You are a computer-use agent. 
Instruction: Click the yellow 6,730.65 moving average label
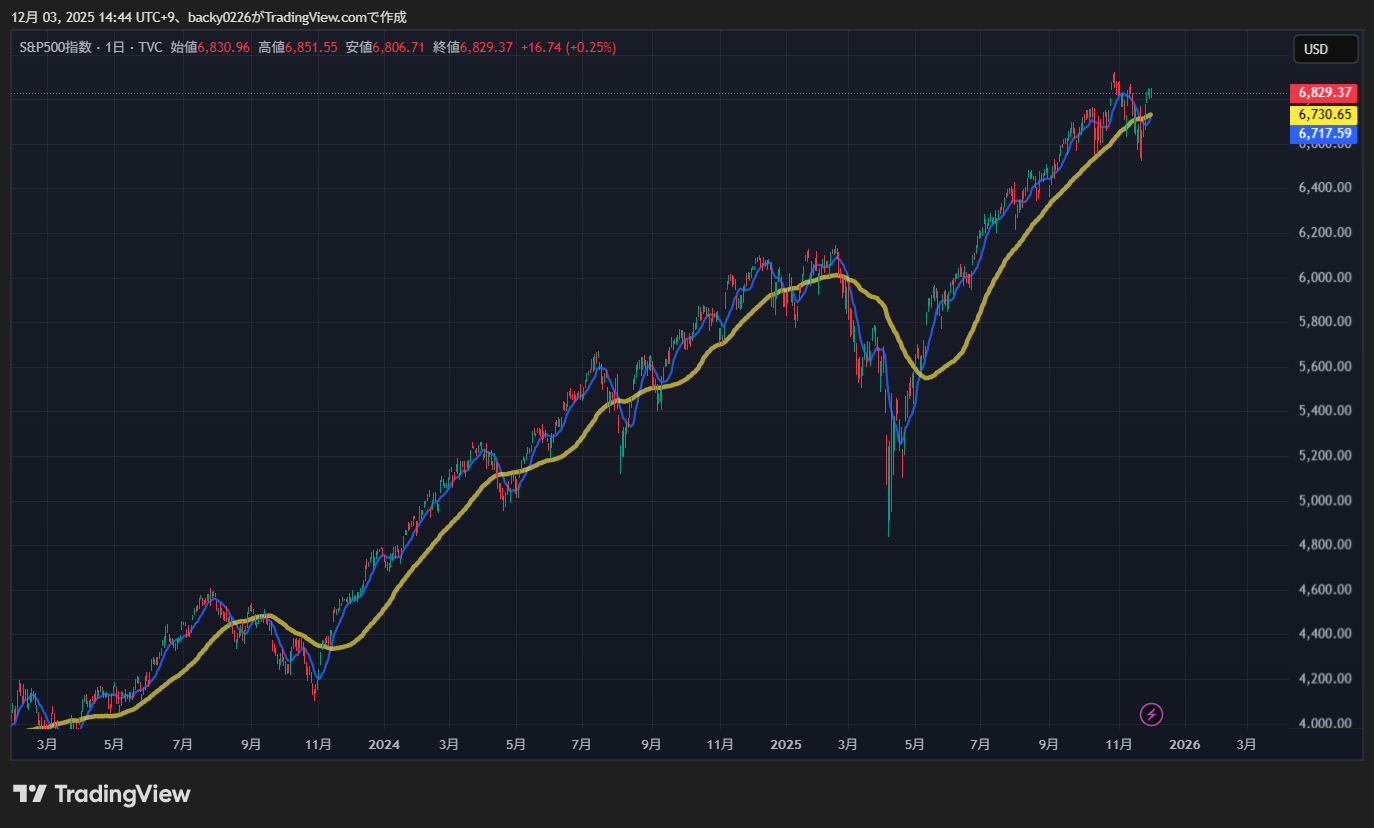click(x=1325, y=115)
